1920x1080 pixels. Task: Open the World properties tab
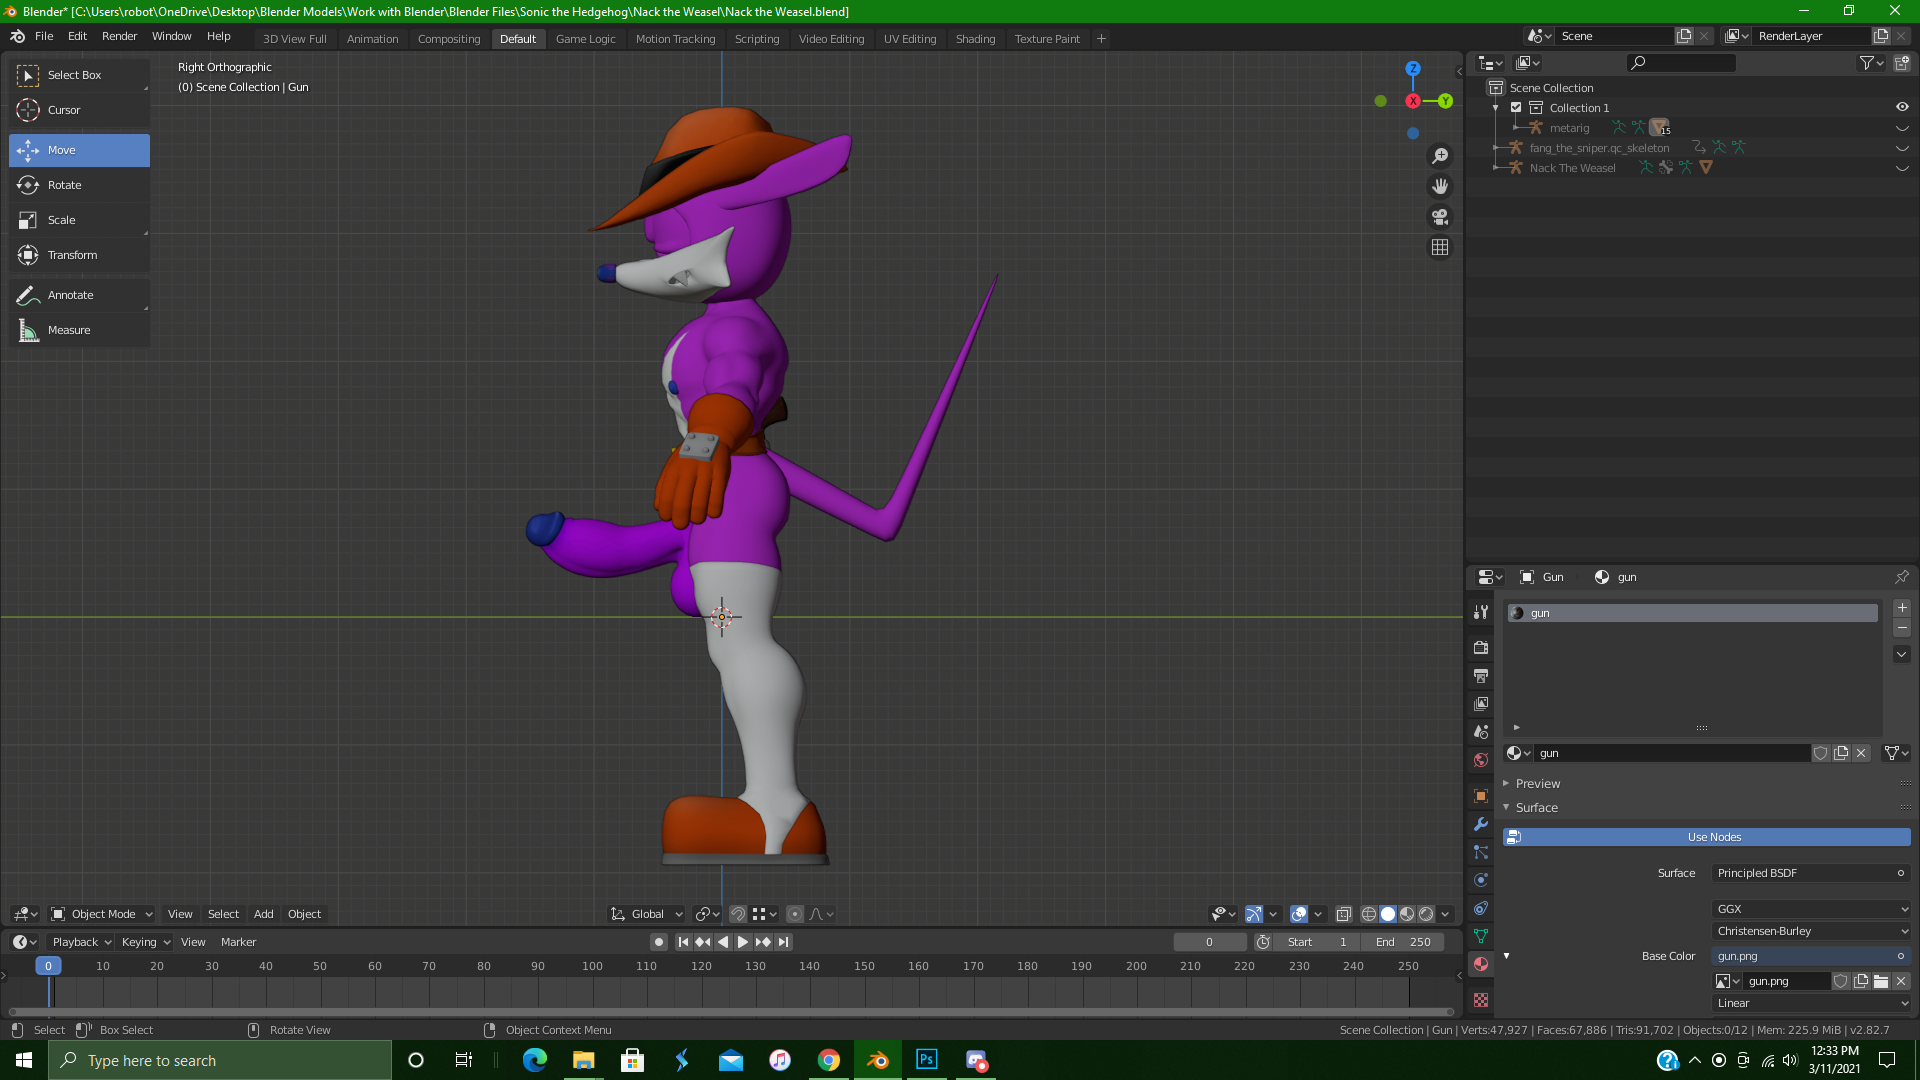click(x=1481, y=760)
